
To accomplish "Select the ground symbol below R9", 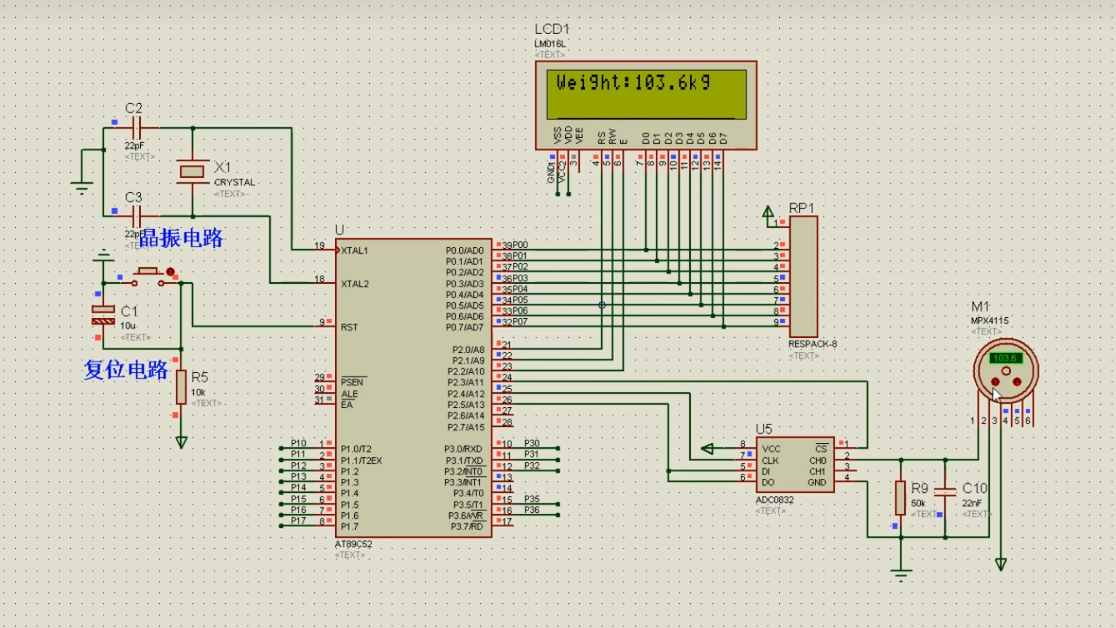I will (901, 575).
